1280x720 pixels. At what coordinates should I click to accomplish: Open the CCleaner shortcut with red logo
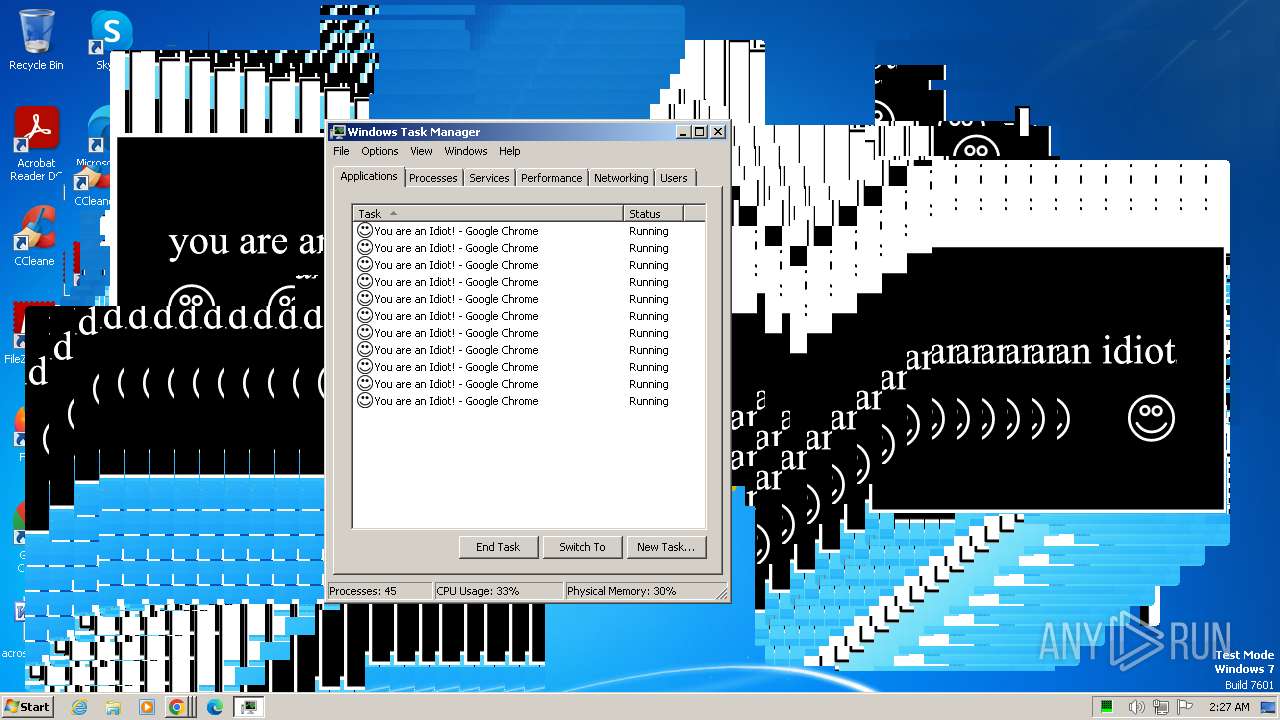[x=36, y=236]
